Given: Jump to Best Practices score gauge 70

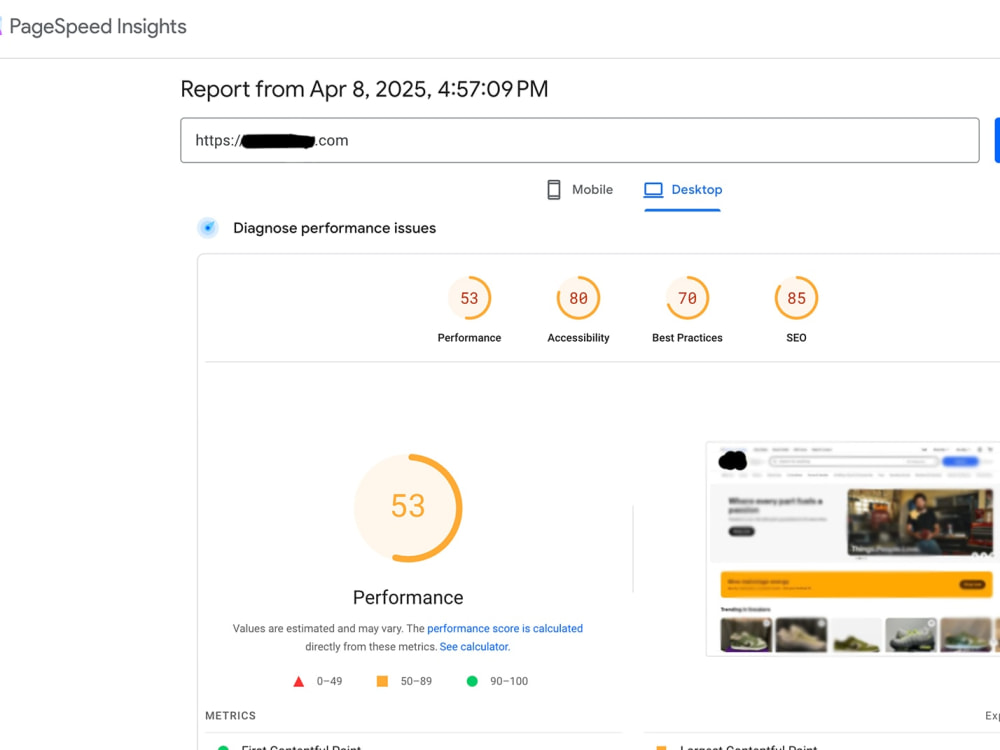Looking at the screenshot, I should pos(688,298).
